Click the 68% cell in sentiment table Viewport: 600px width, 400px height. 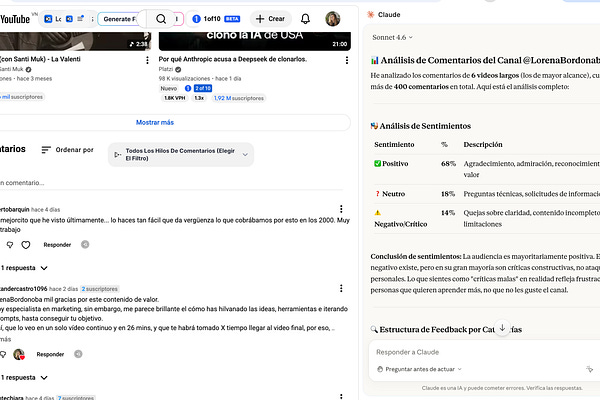448,163
